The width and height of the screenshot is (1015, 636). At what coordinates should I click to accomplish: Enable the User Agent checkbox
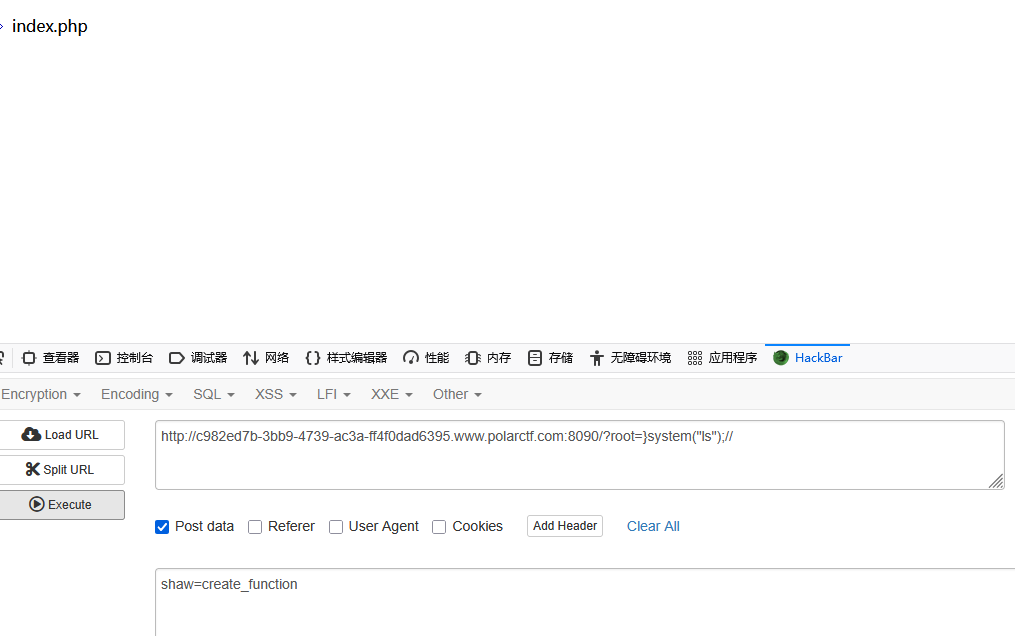click(336, 527)
